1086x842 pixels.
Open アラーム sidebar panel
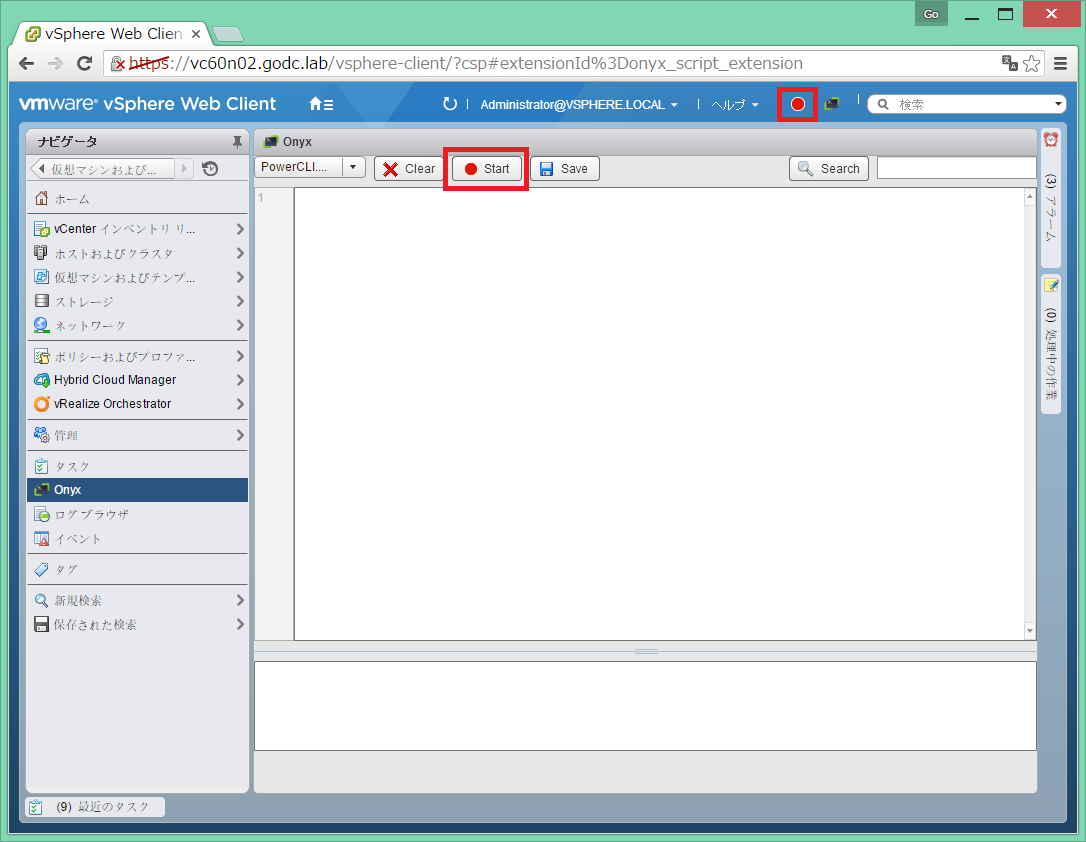[x=1051, y=198]
